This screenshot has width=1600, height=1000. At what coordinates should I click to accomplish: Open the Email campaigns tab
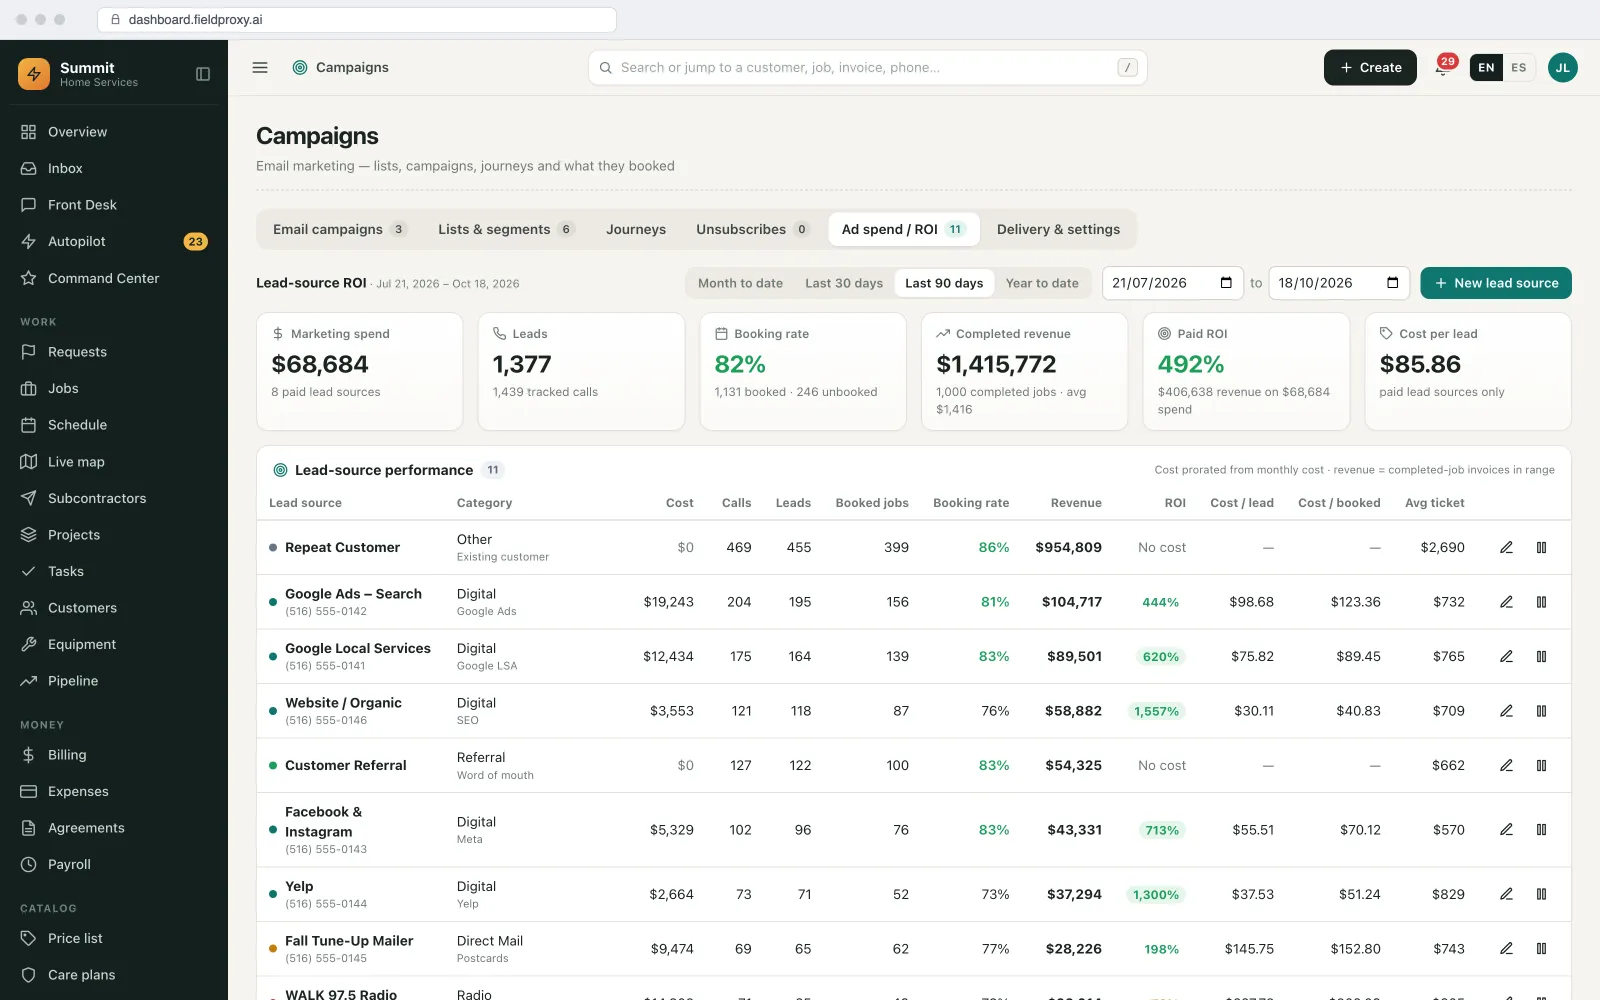coord(339,230)
